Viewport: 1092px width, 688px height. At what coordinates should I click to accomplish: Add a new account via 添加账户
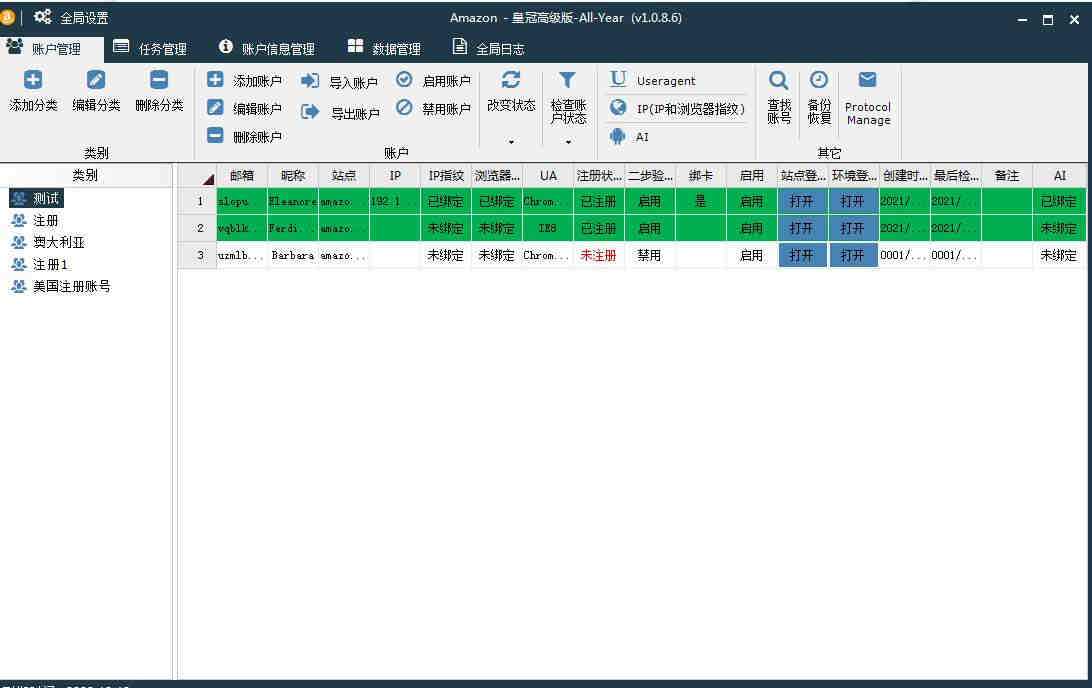point(244,81)
